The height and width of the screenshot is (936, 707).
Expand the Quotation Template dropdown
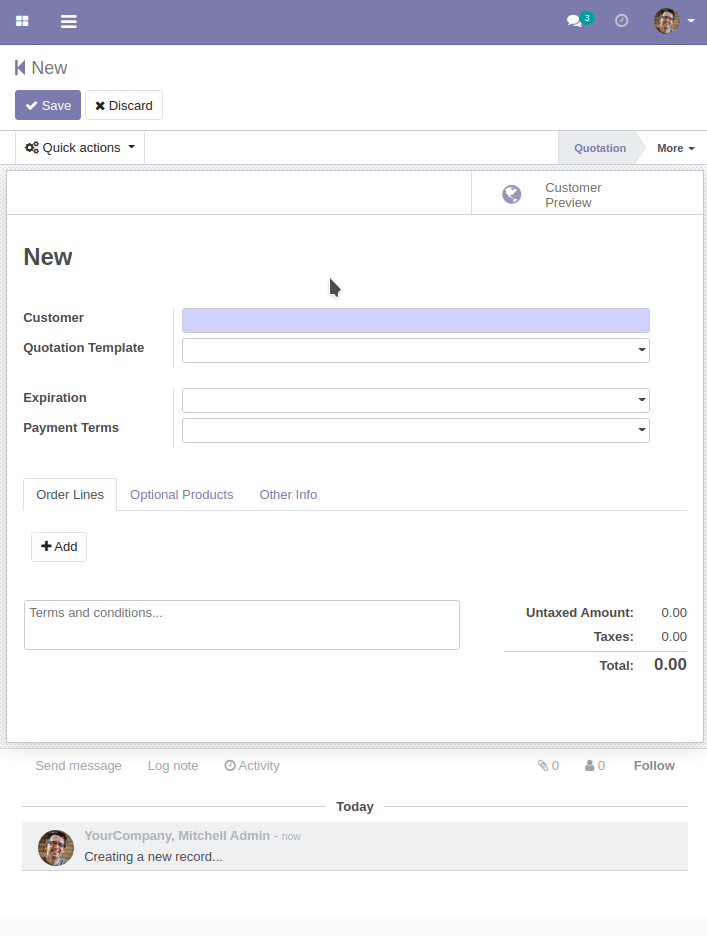[x=640, y=350]
